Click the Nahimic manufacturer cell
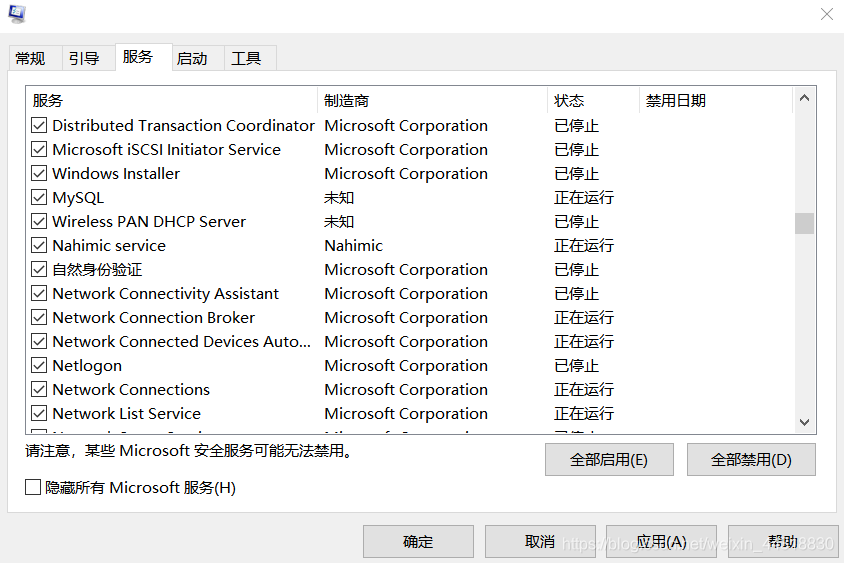 354,245
